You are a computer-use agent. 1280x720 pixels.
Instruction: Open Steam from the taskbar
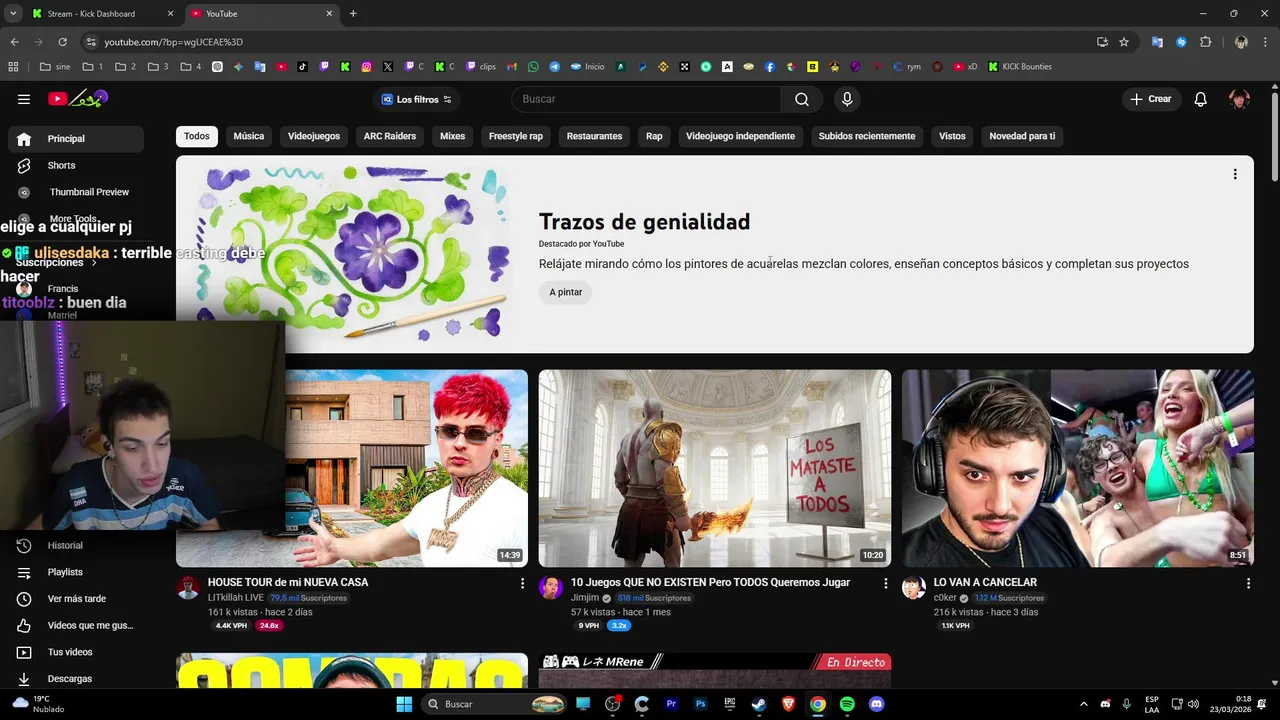758,704
